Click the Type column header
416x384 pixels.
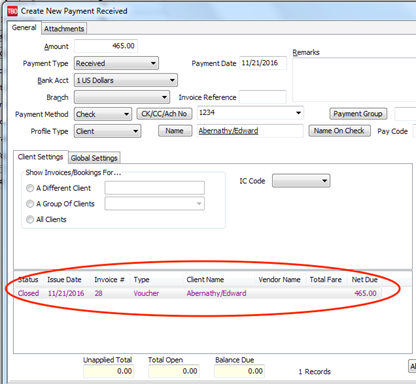click(157, 280)
